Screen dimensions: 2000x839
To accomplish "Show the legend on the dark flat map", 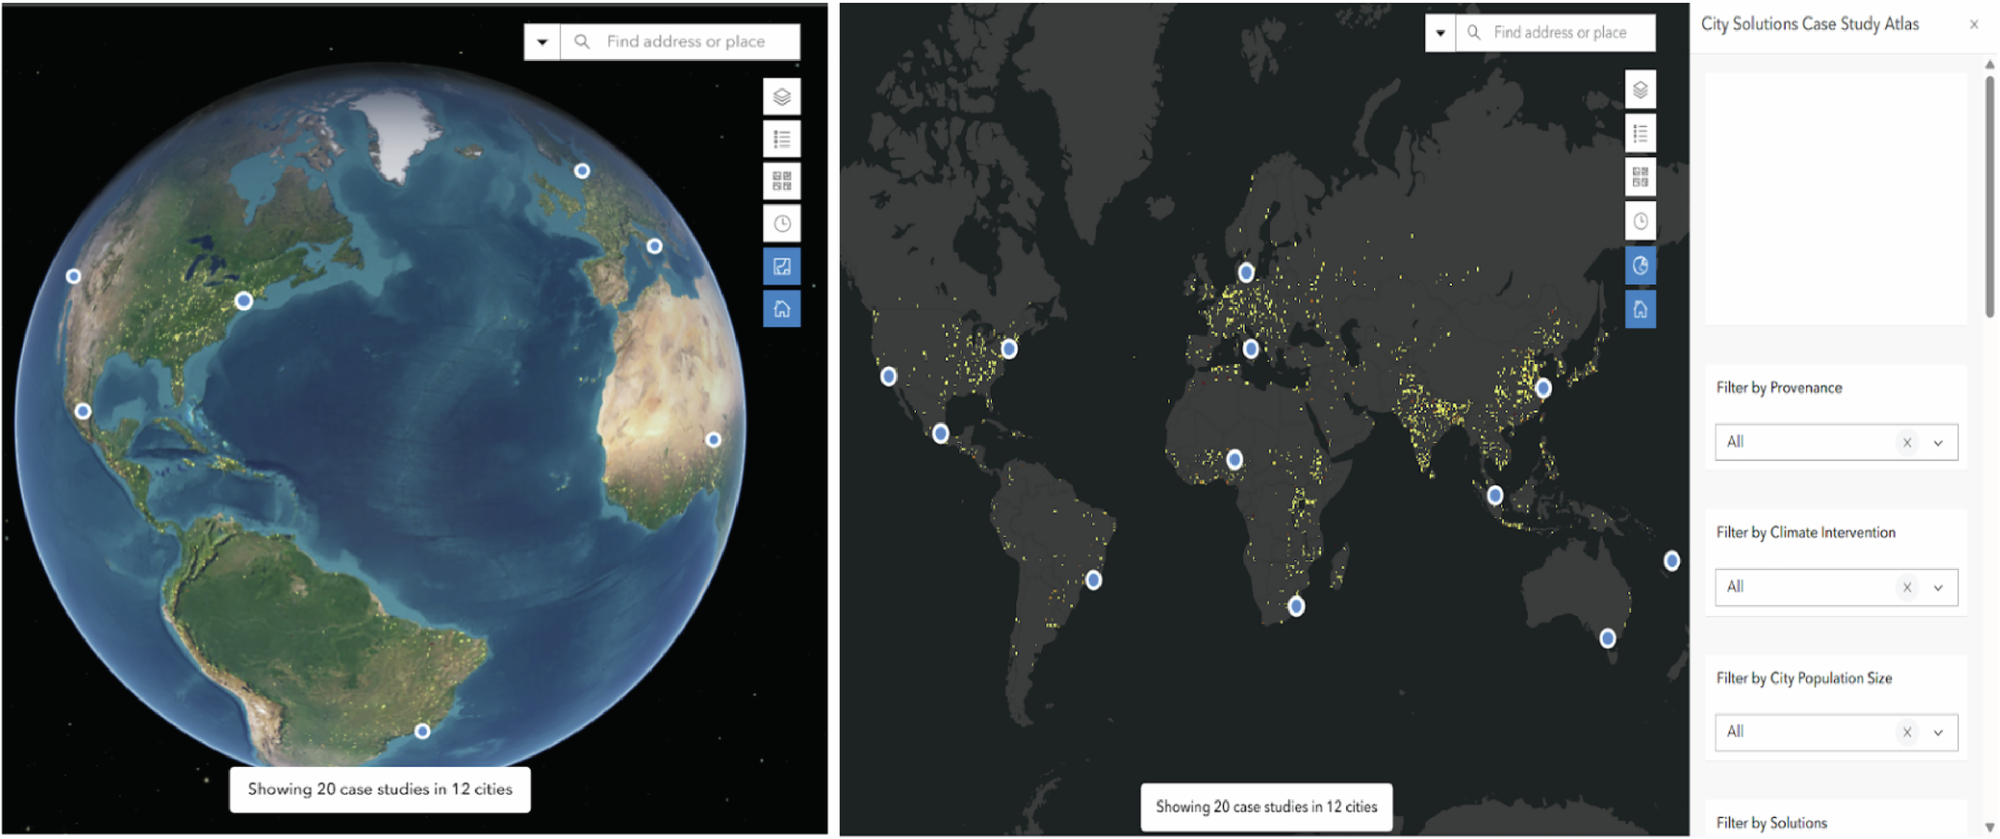I will pos(1640,133).
